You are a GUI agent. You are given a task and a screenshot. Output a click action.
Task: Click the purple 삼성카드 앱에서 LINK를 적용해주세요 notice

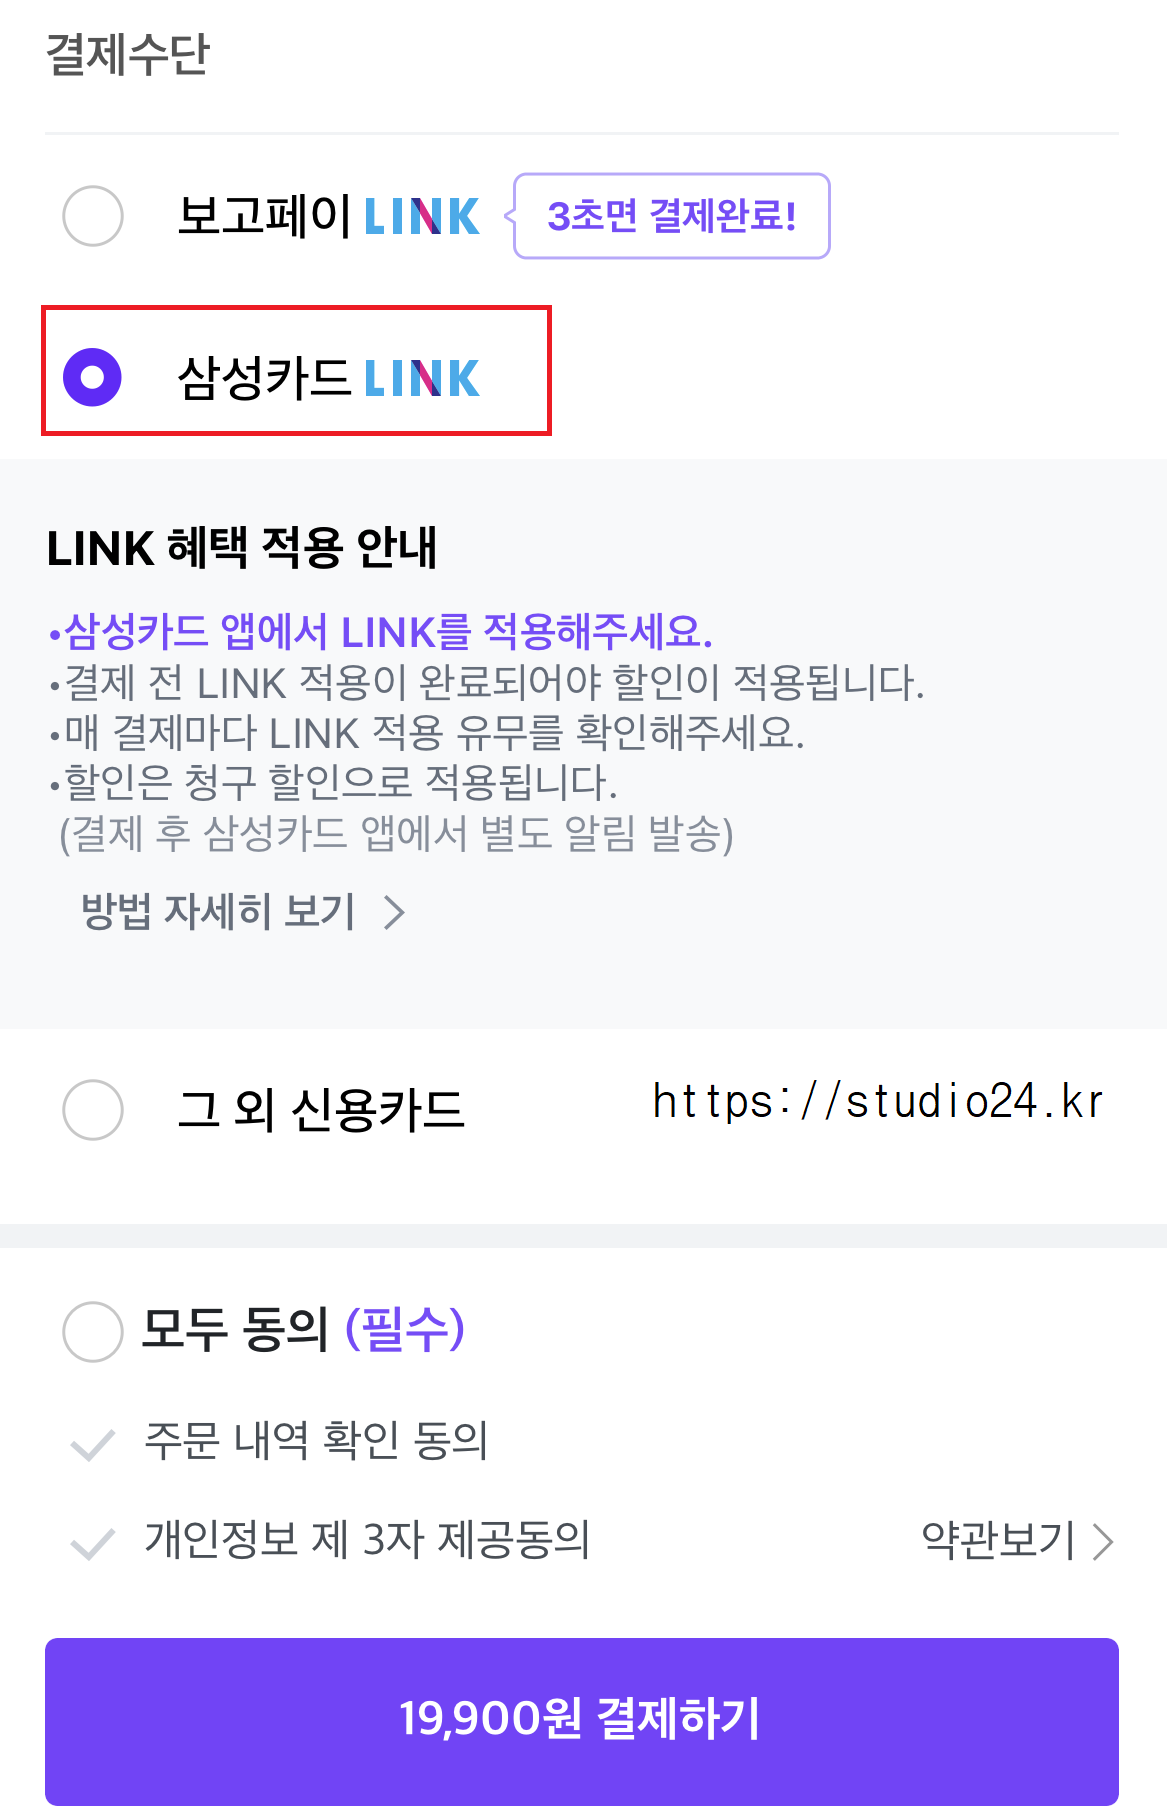[x=380, y=632]
